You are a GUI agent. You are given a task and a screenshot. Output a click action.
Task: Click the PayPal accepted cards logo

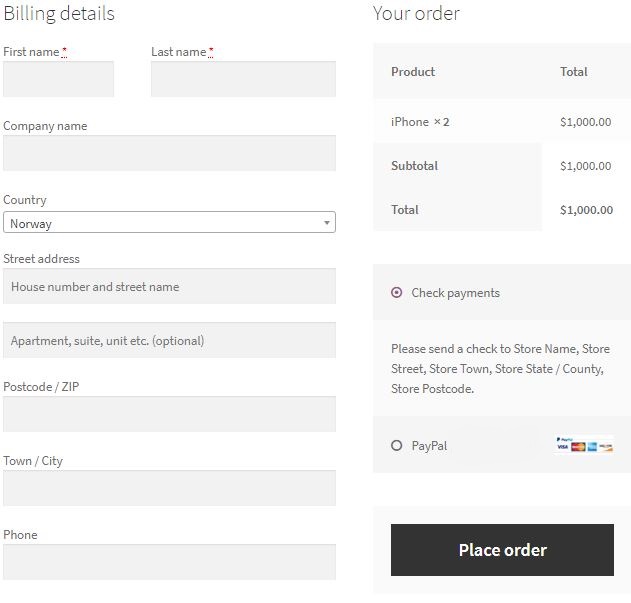point(584,445)
